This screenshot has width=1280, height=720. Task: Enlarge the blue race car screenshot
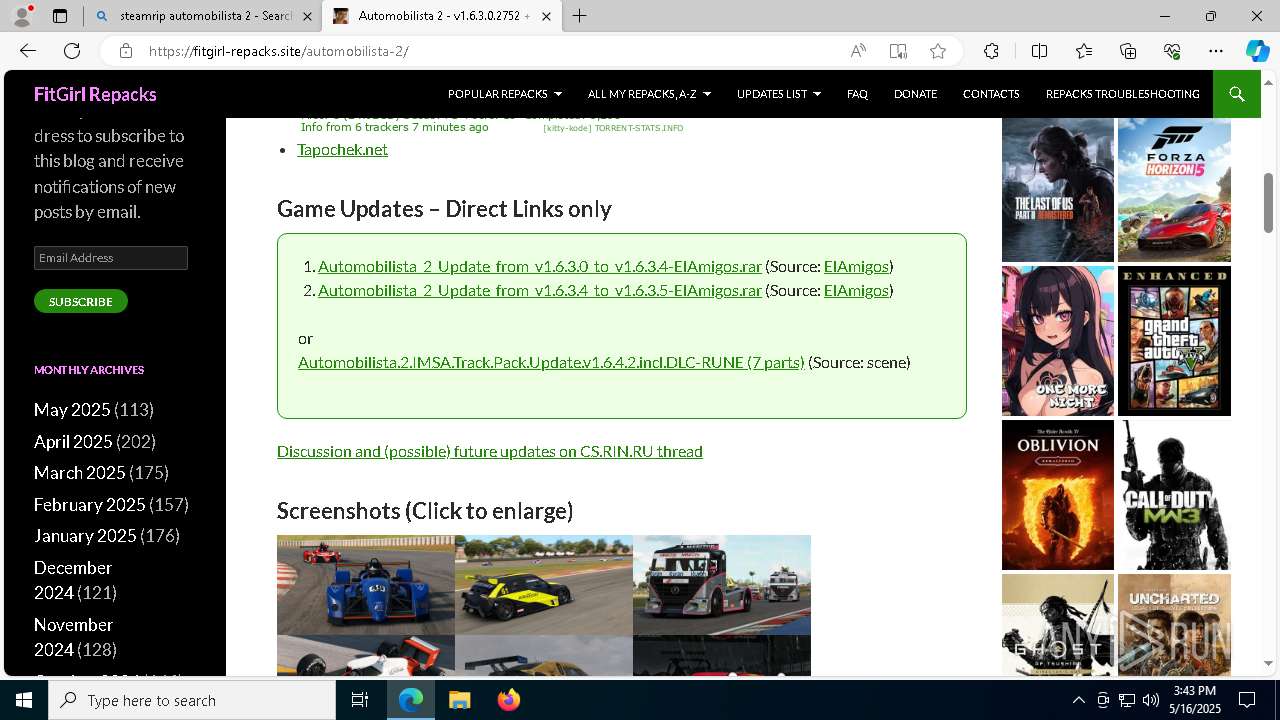pos(366,585)
